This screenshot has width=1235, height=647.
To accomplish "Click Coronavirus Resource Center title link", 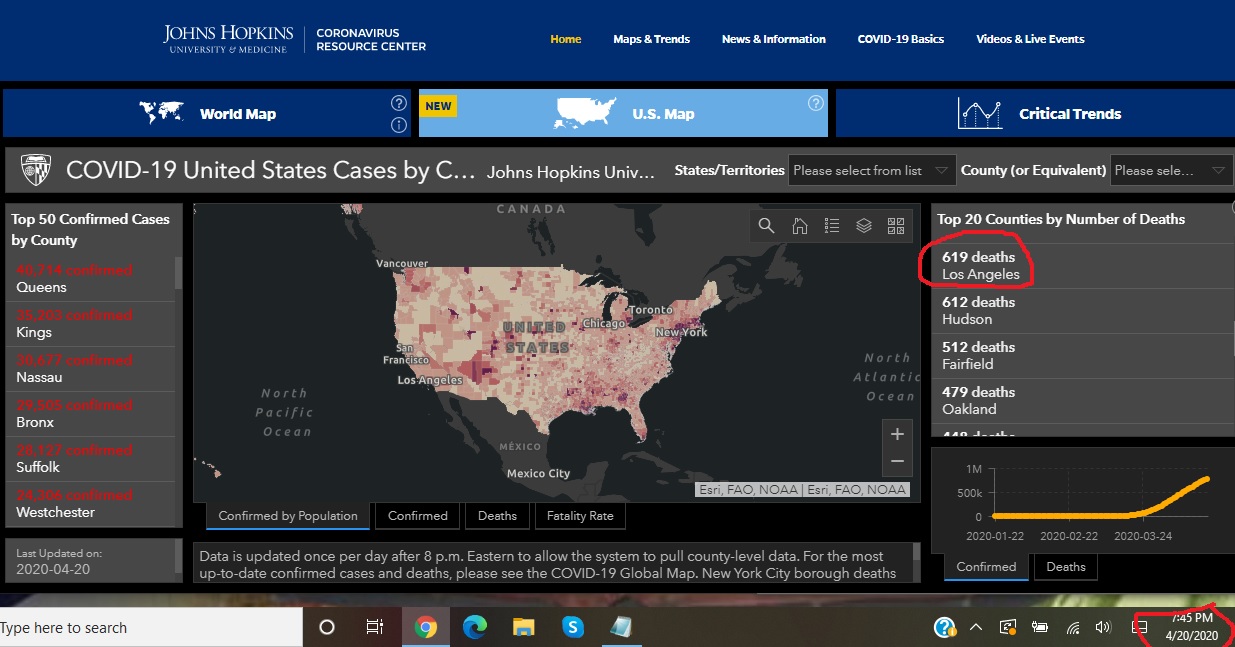I will tap(371, 39).
